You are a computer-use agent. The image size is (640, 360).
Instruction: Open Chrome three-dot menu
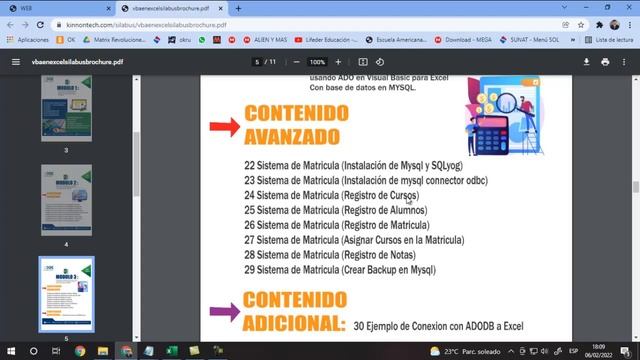(630, 25)
